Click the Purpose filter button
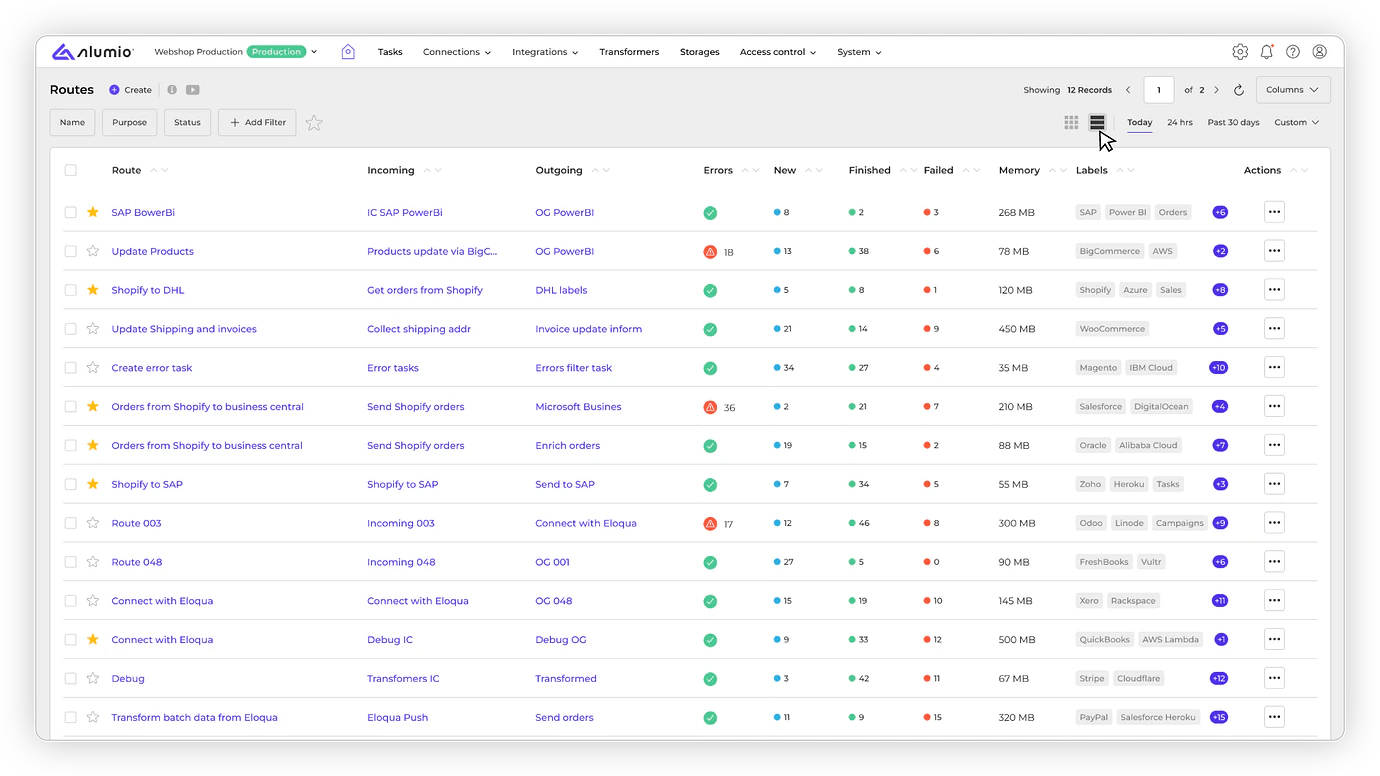Screen dimensions: 1380x776 pos(129,122)
